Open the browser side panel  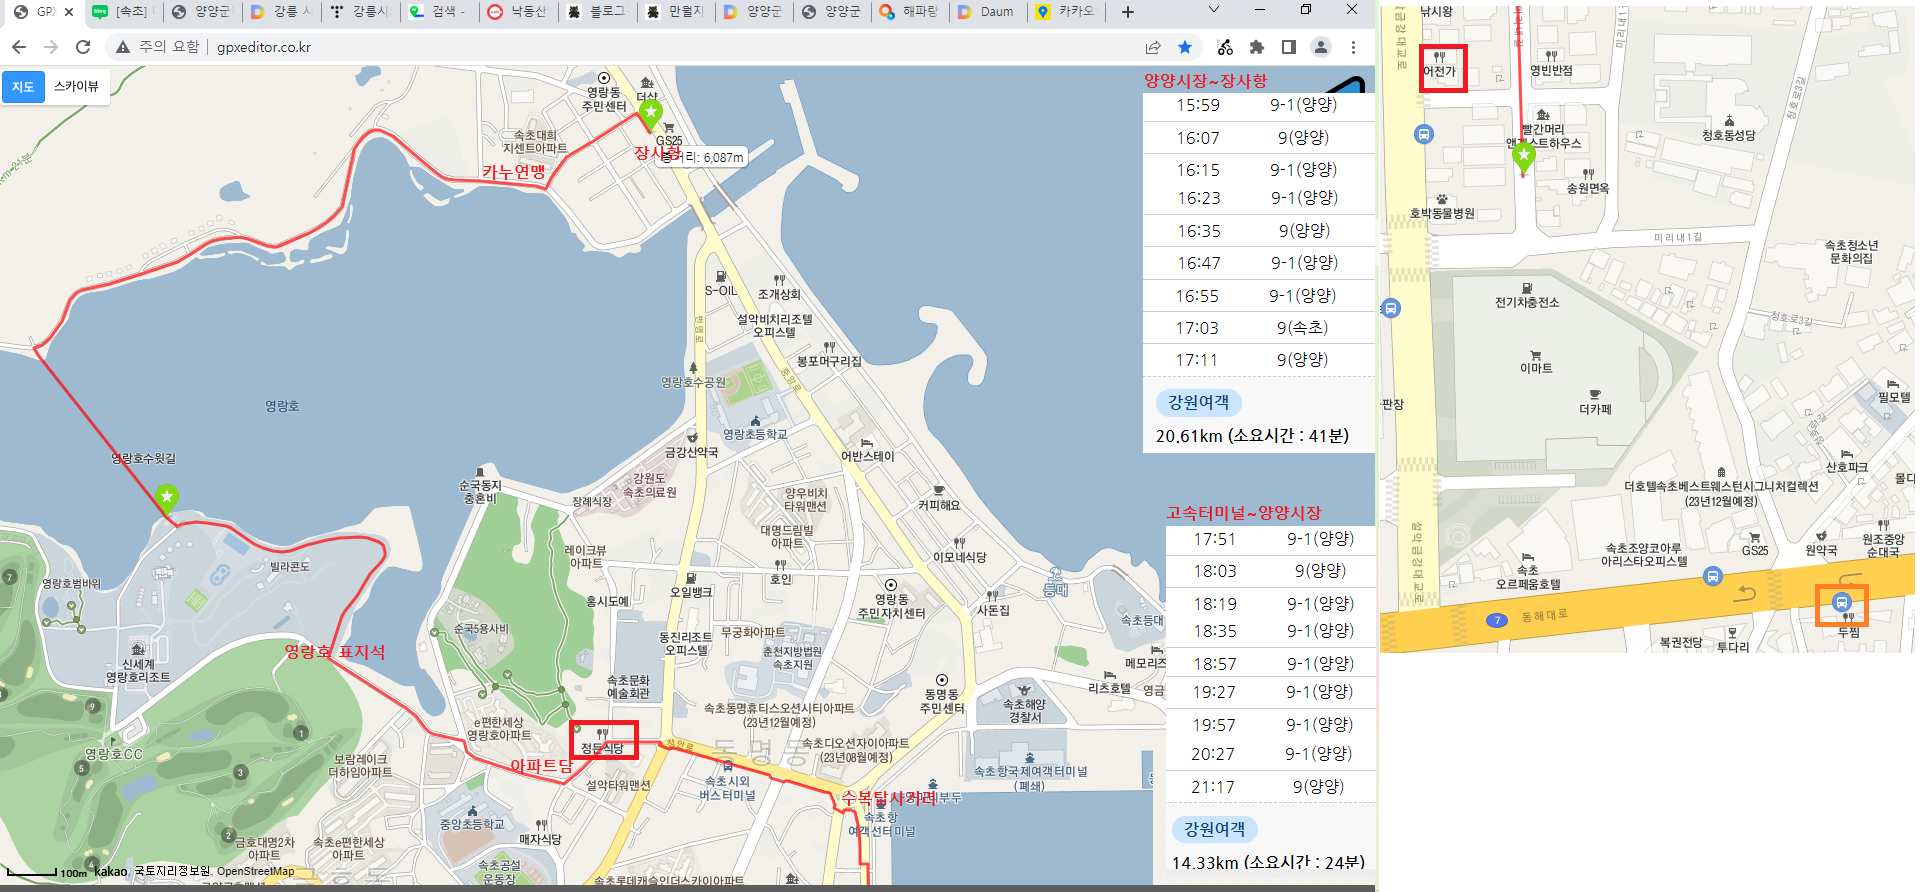1289,47
